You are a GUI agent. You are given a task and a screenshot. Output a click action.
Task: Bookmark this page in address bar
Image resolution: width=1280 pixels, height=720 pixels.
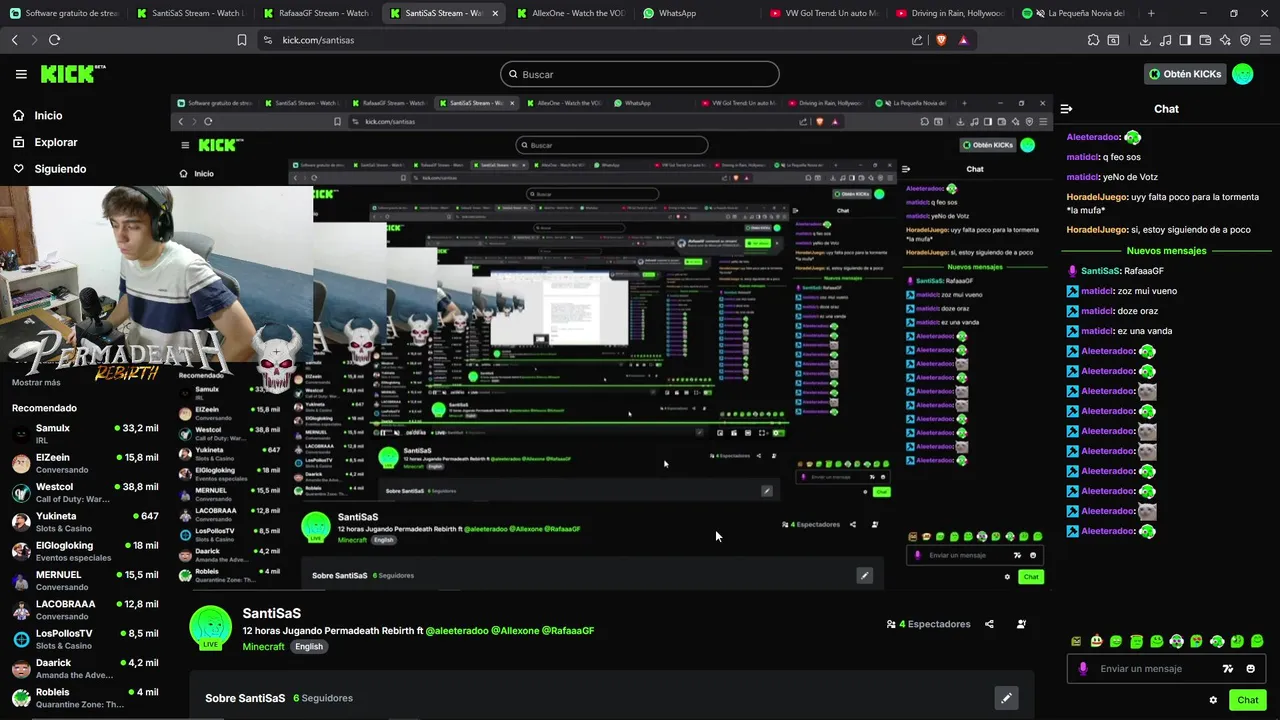(242, 40)
